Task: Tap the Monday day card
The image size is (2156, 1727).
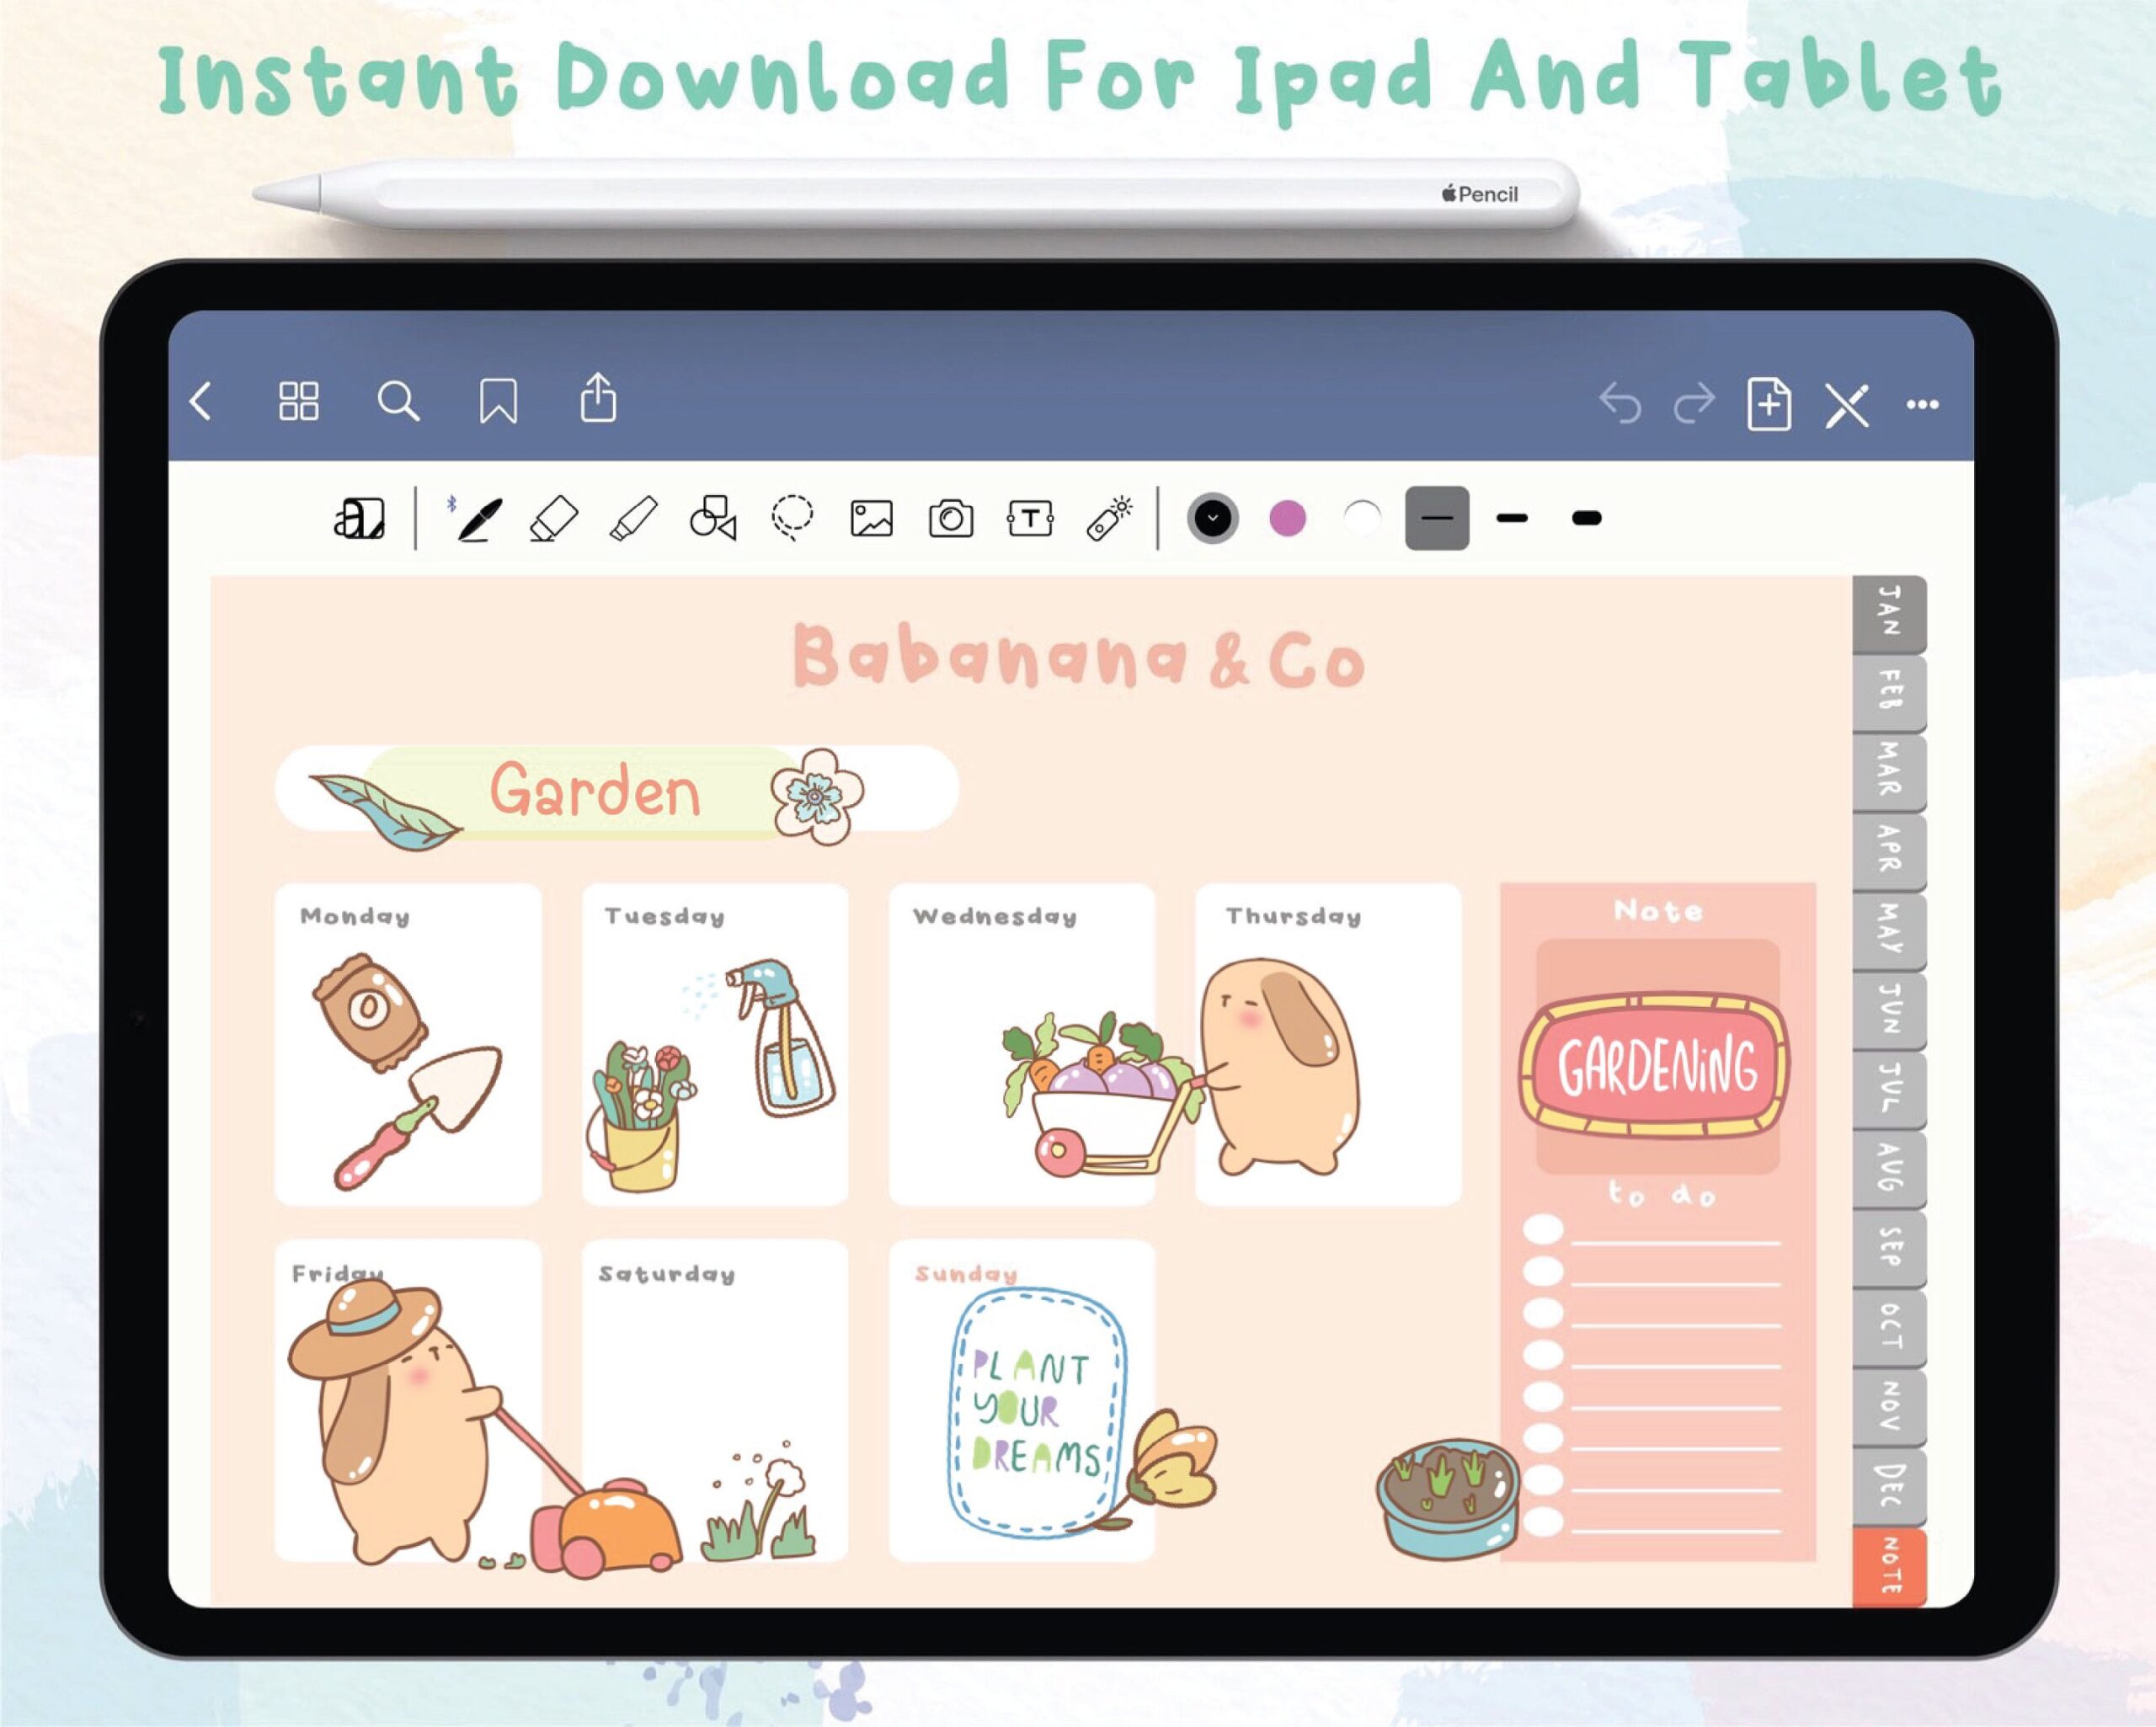Action: 408,1044
